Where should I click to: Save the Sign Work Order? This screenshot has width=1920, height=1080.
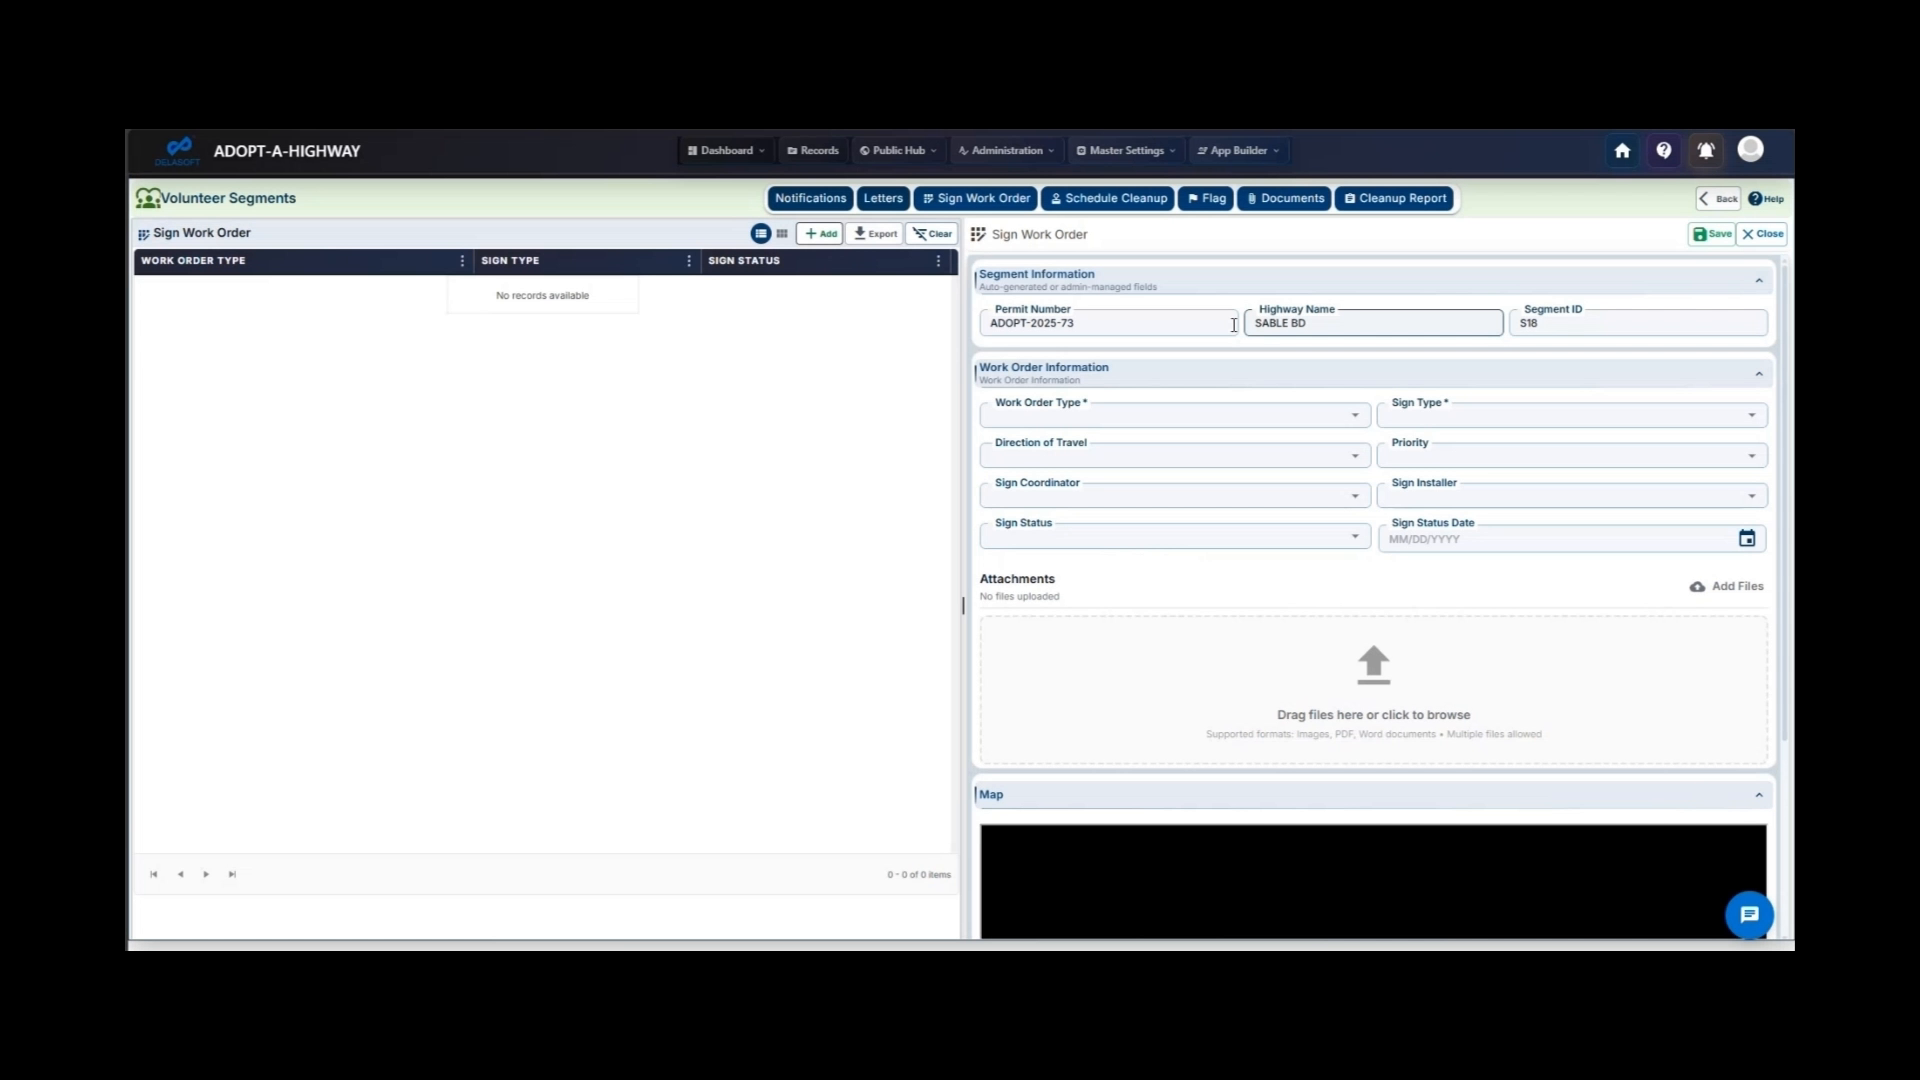pyautogui.click(x=1711, y=234)
